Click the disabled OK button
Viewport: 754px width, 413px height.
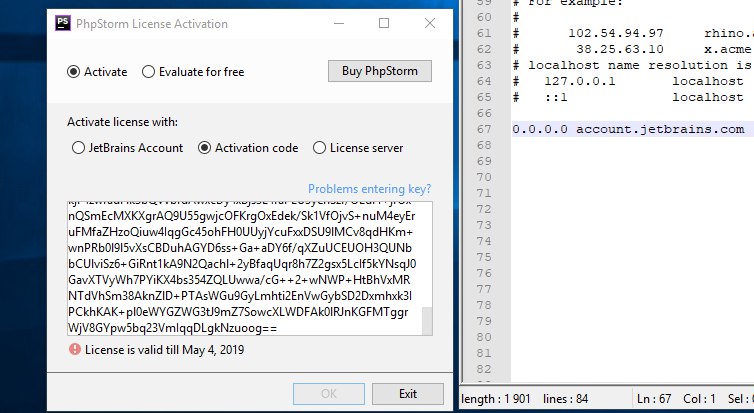click(x=329, y=394)
